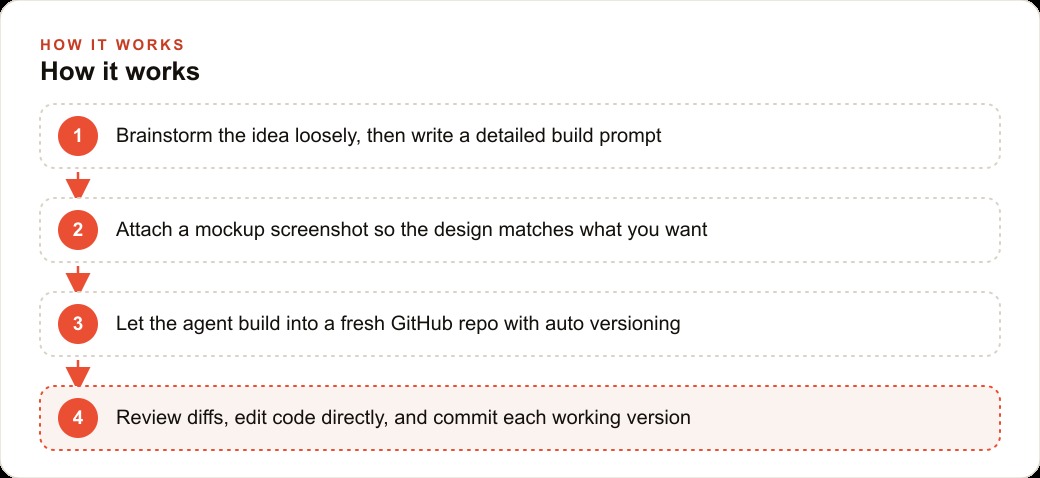The width and height of the screenshot is (1040, 478).
Task: Click the arrow between steps 2 and 3
Action: tap(78, 278)
